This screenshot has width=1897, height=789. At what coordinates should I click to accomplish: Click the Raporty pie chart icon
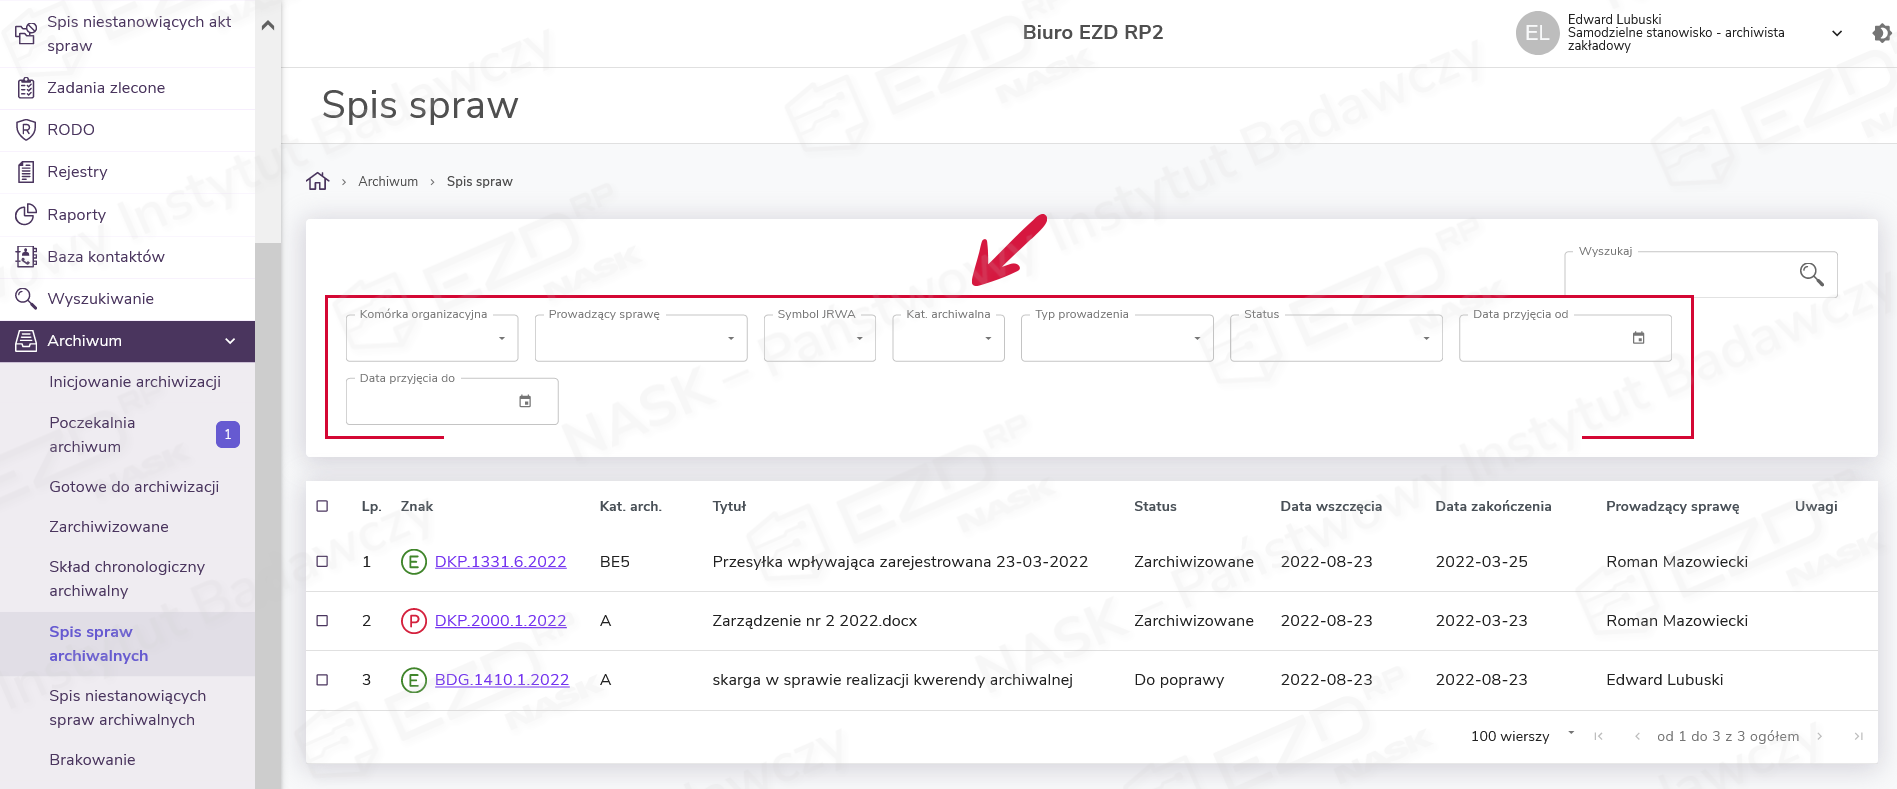26,215
